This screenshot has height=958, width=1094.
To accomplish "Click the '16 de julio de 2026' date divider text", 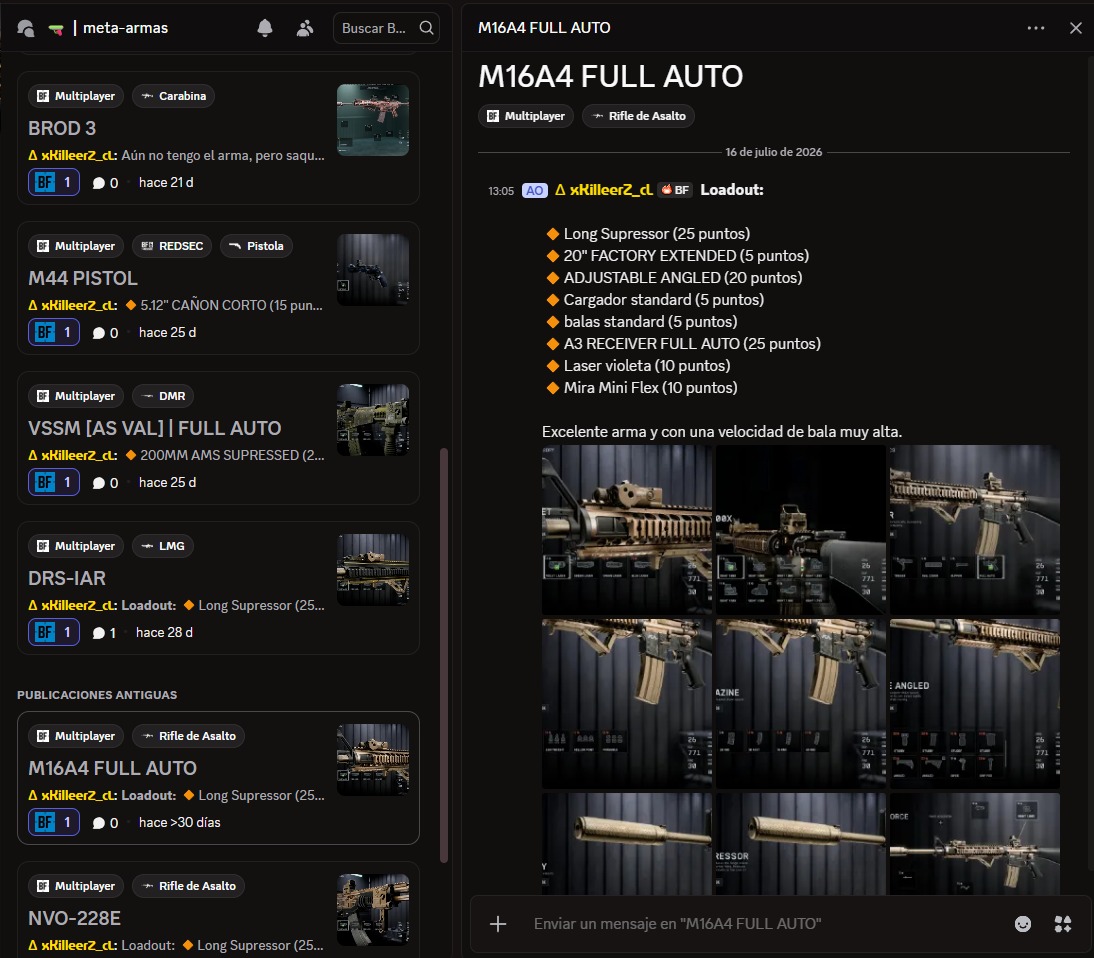I will 773,152.
